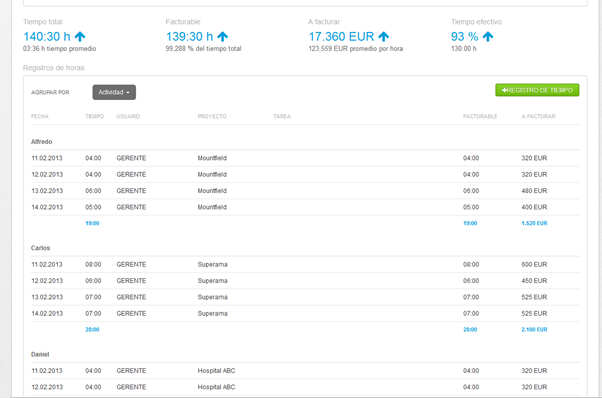Click the 123,559 EUR promedio por hora text
The height and width of the screenshot is (398, 602).
[356, 49]
